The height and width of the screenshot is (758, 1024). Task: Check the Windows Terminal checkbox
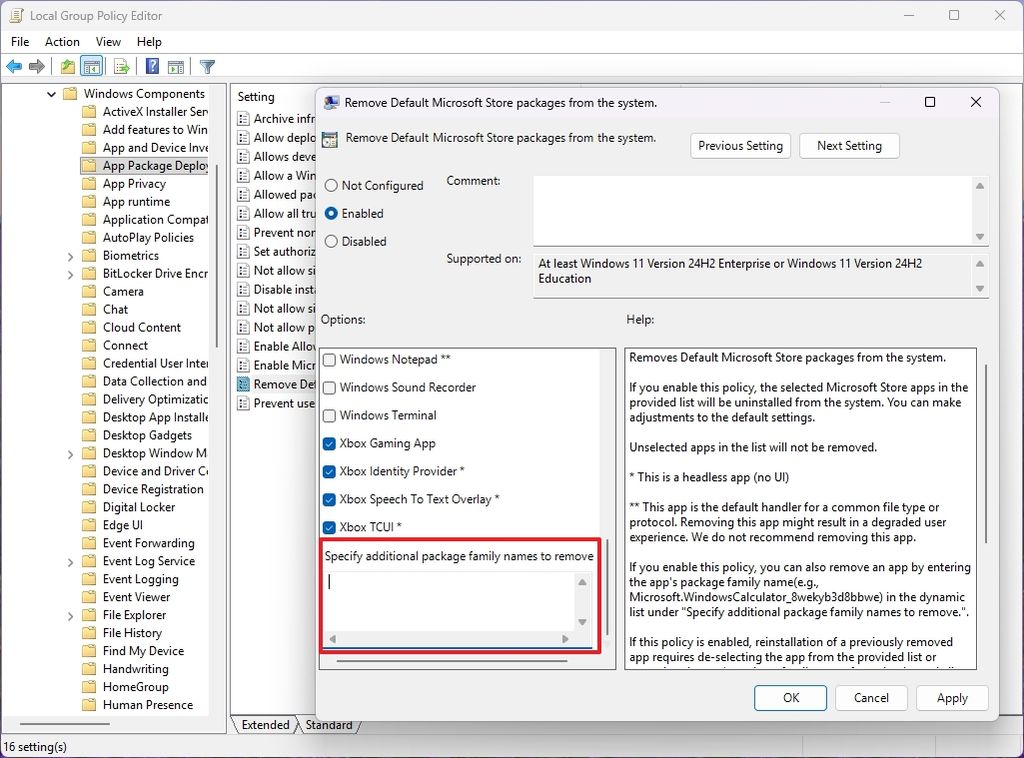point(330,416)
